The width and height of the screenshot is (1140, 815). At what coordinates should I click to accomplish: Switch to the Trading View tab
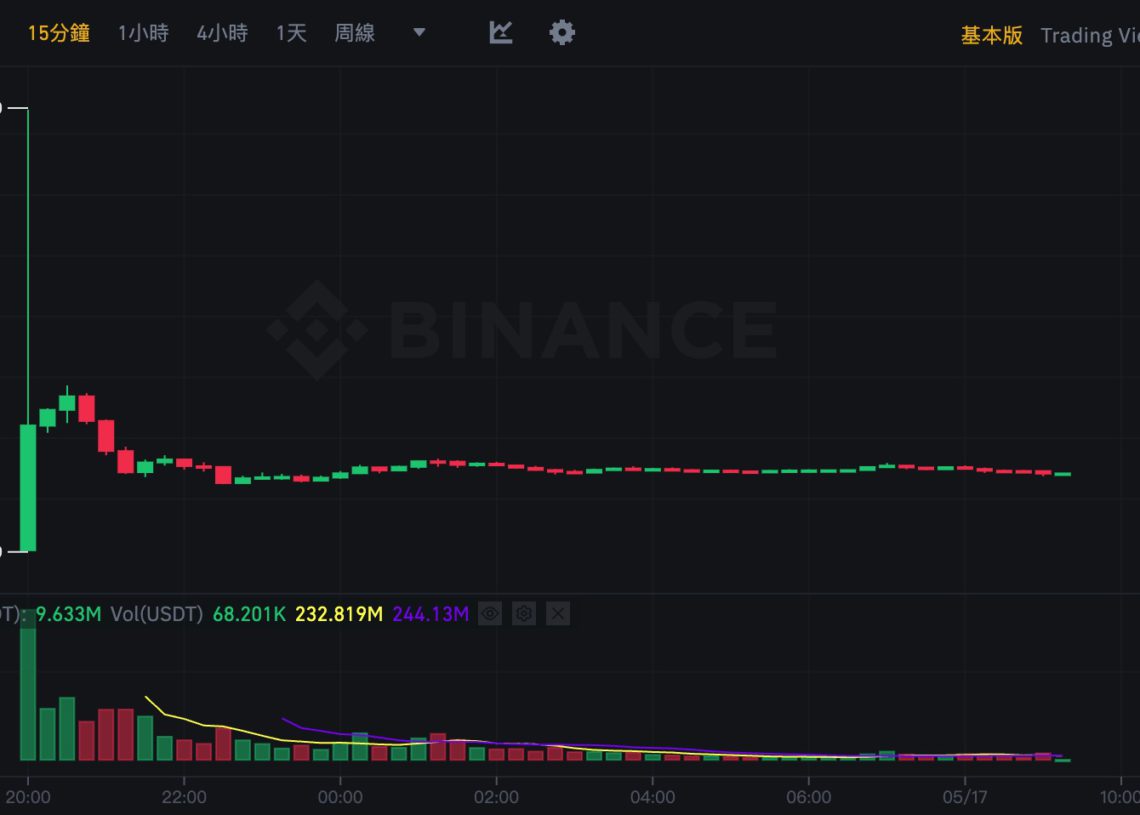pyautogui.click(x=1089, y=34)
